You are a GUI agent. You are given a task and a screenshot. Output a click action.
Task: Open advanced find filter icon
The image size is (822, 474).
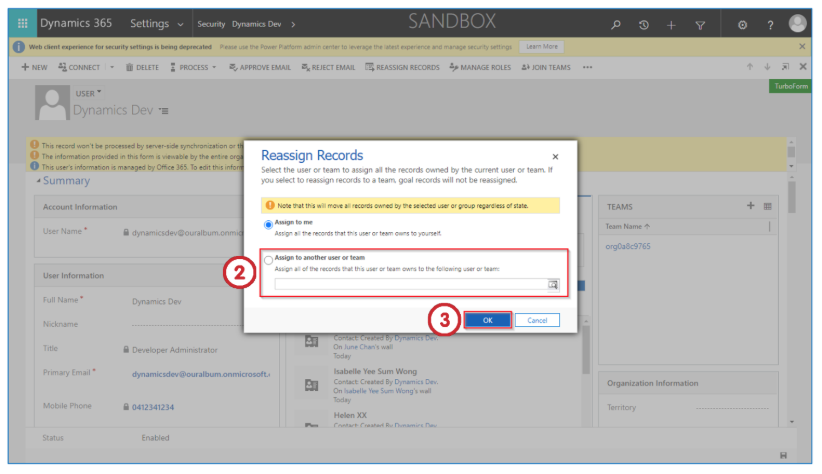[x=700, y=24]
